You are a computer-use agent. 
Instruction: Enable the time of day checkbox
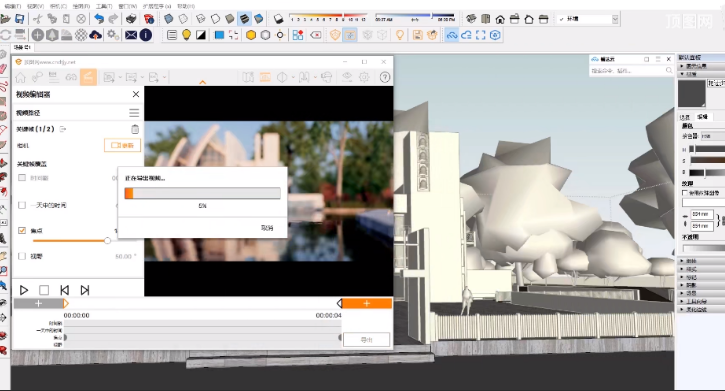coord(22,205)
